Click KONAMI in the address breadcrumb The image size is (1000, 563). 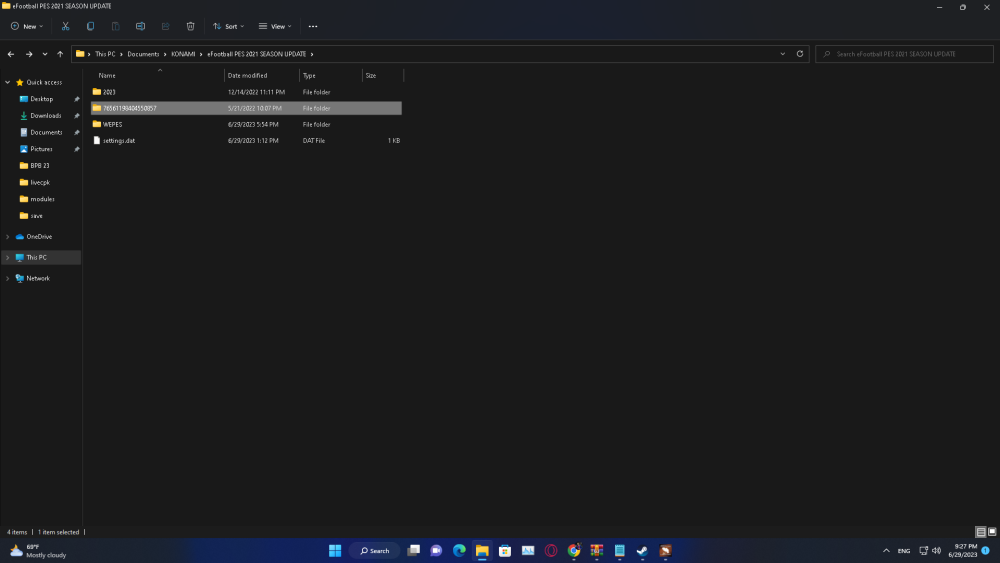point(183,54)
